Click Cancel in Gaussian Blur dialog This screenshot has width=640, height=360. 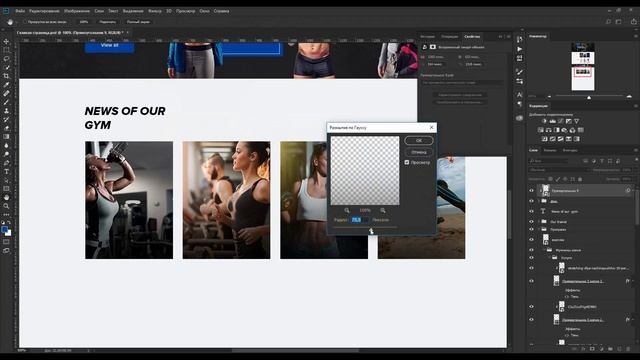[x=419, y=152]
